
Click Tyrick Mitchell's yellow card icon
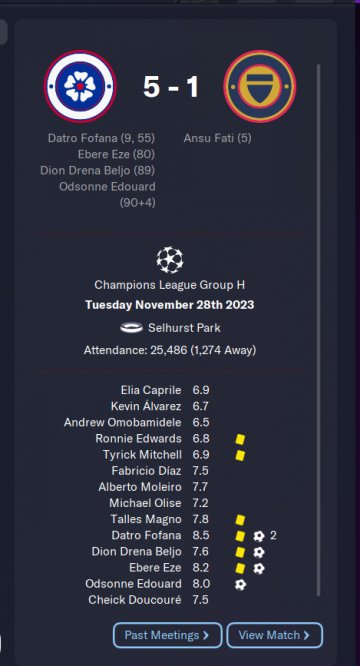[x=240, y=455]
